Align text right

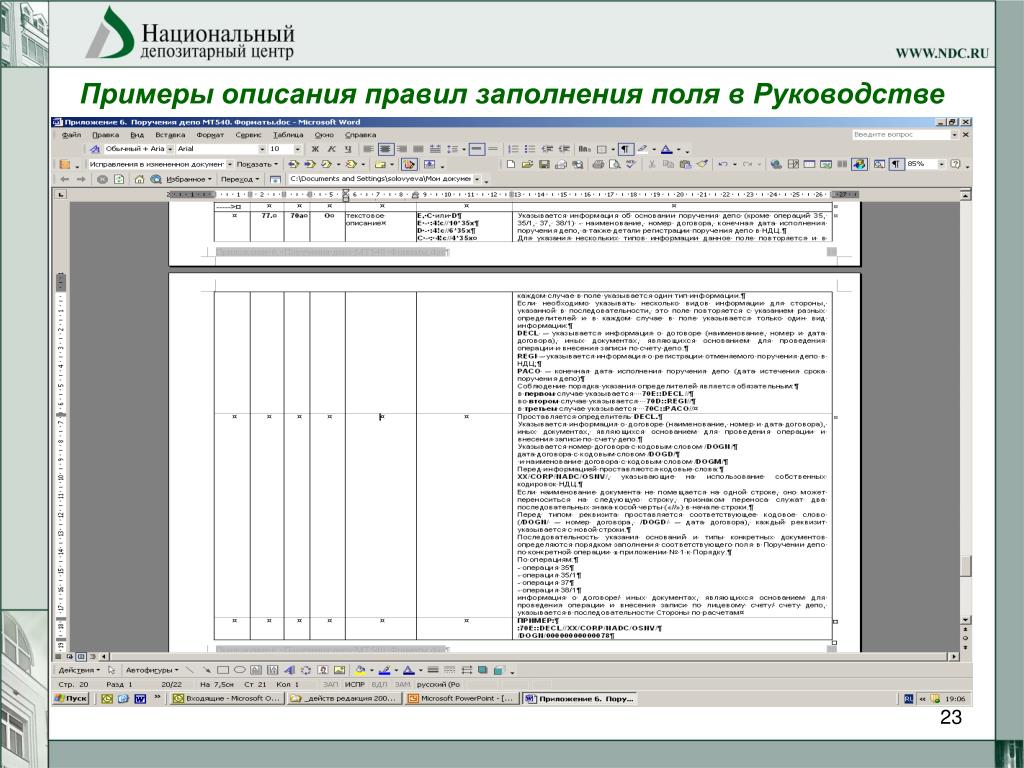(x=402, y=149)
